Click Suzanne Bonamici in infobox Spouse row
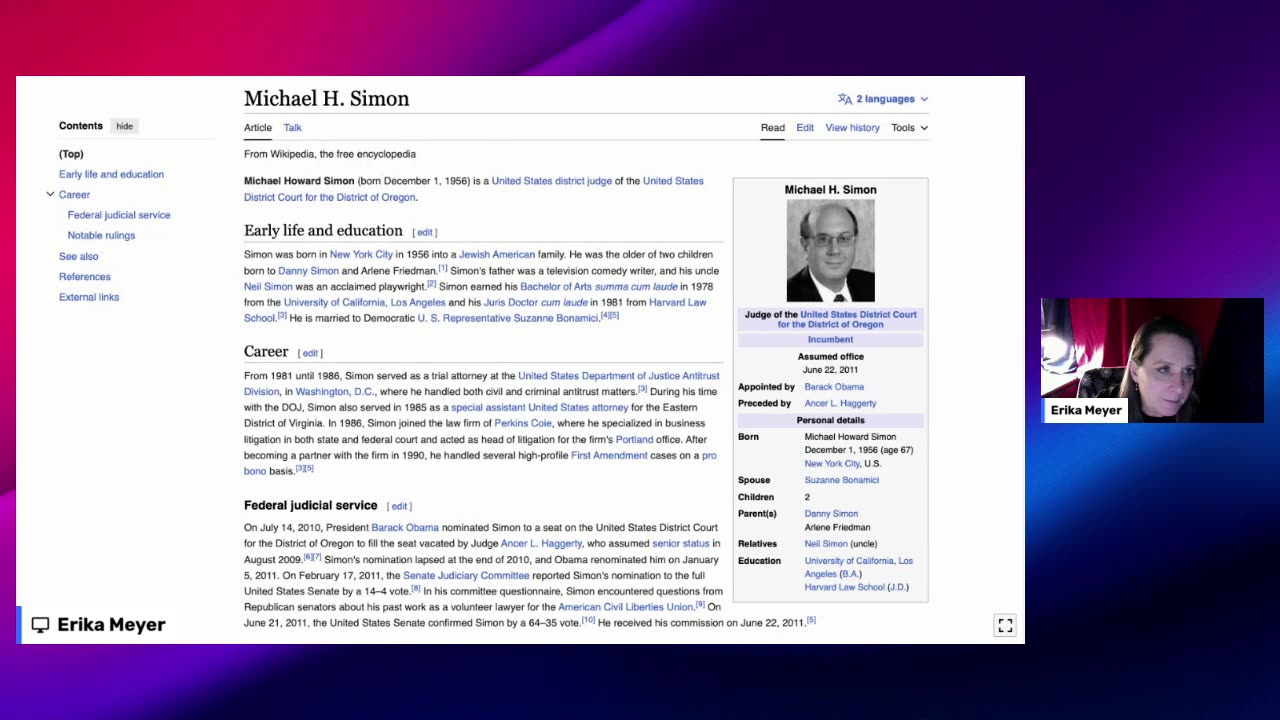This screenshot has height=720, width=1280. tap(841, 480)
